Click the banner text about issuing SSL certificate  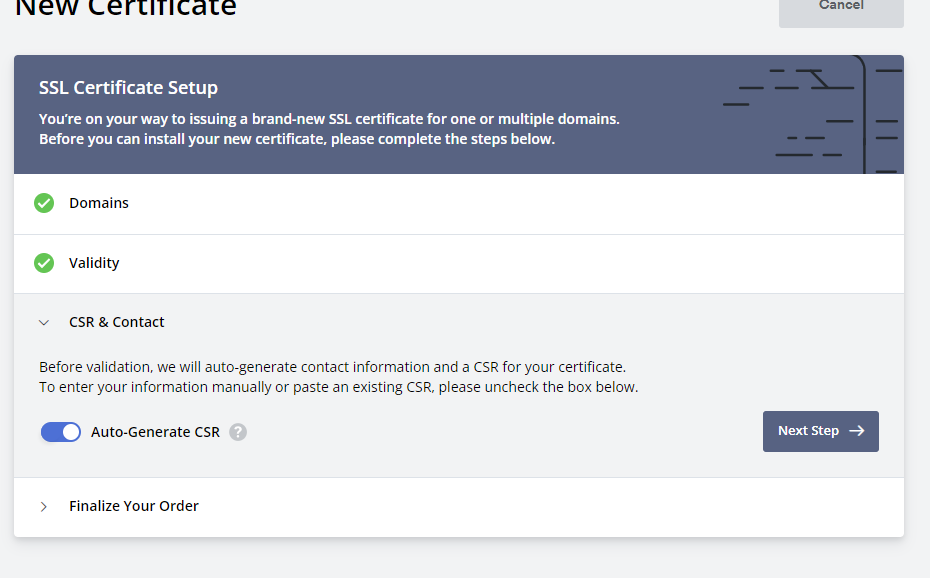tap(329, 129)
